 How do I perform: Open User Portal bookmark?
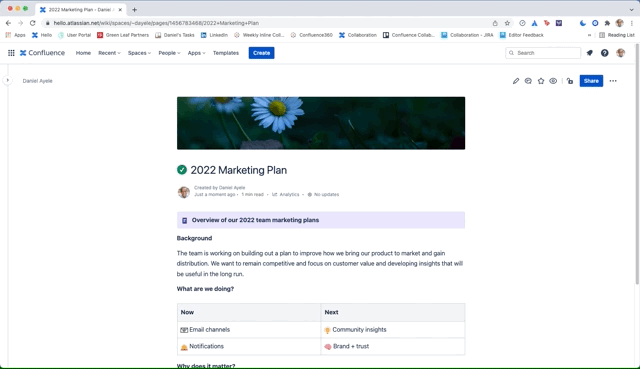tap(74, 35)
